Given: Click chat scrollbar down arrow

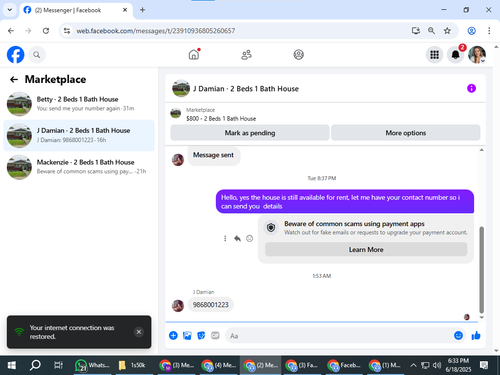Looking at the screenshot, I should click(481, 317).
